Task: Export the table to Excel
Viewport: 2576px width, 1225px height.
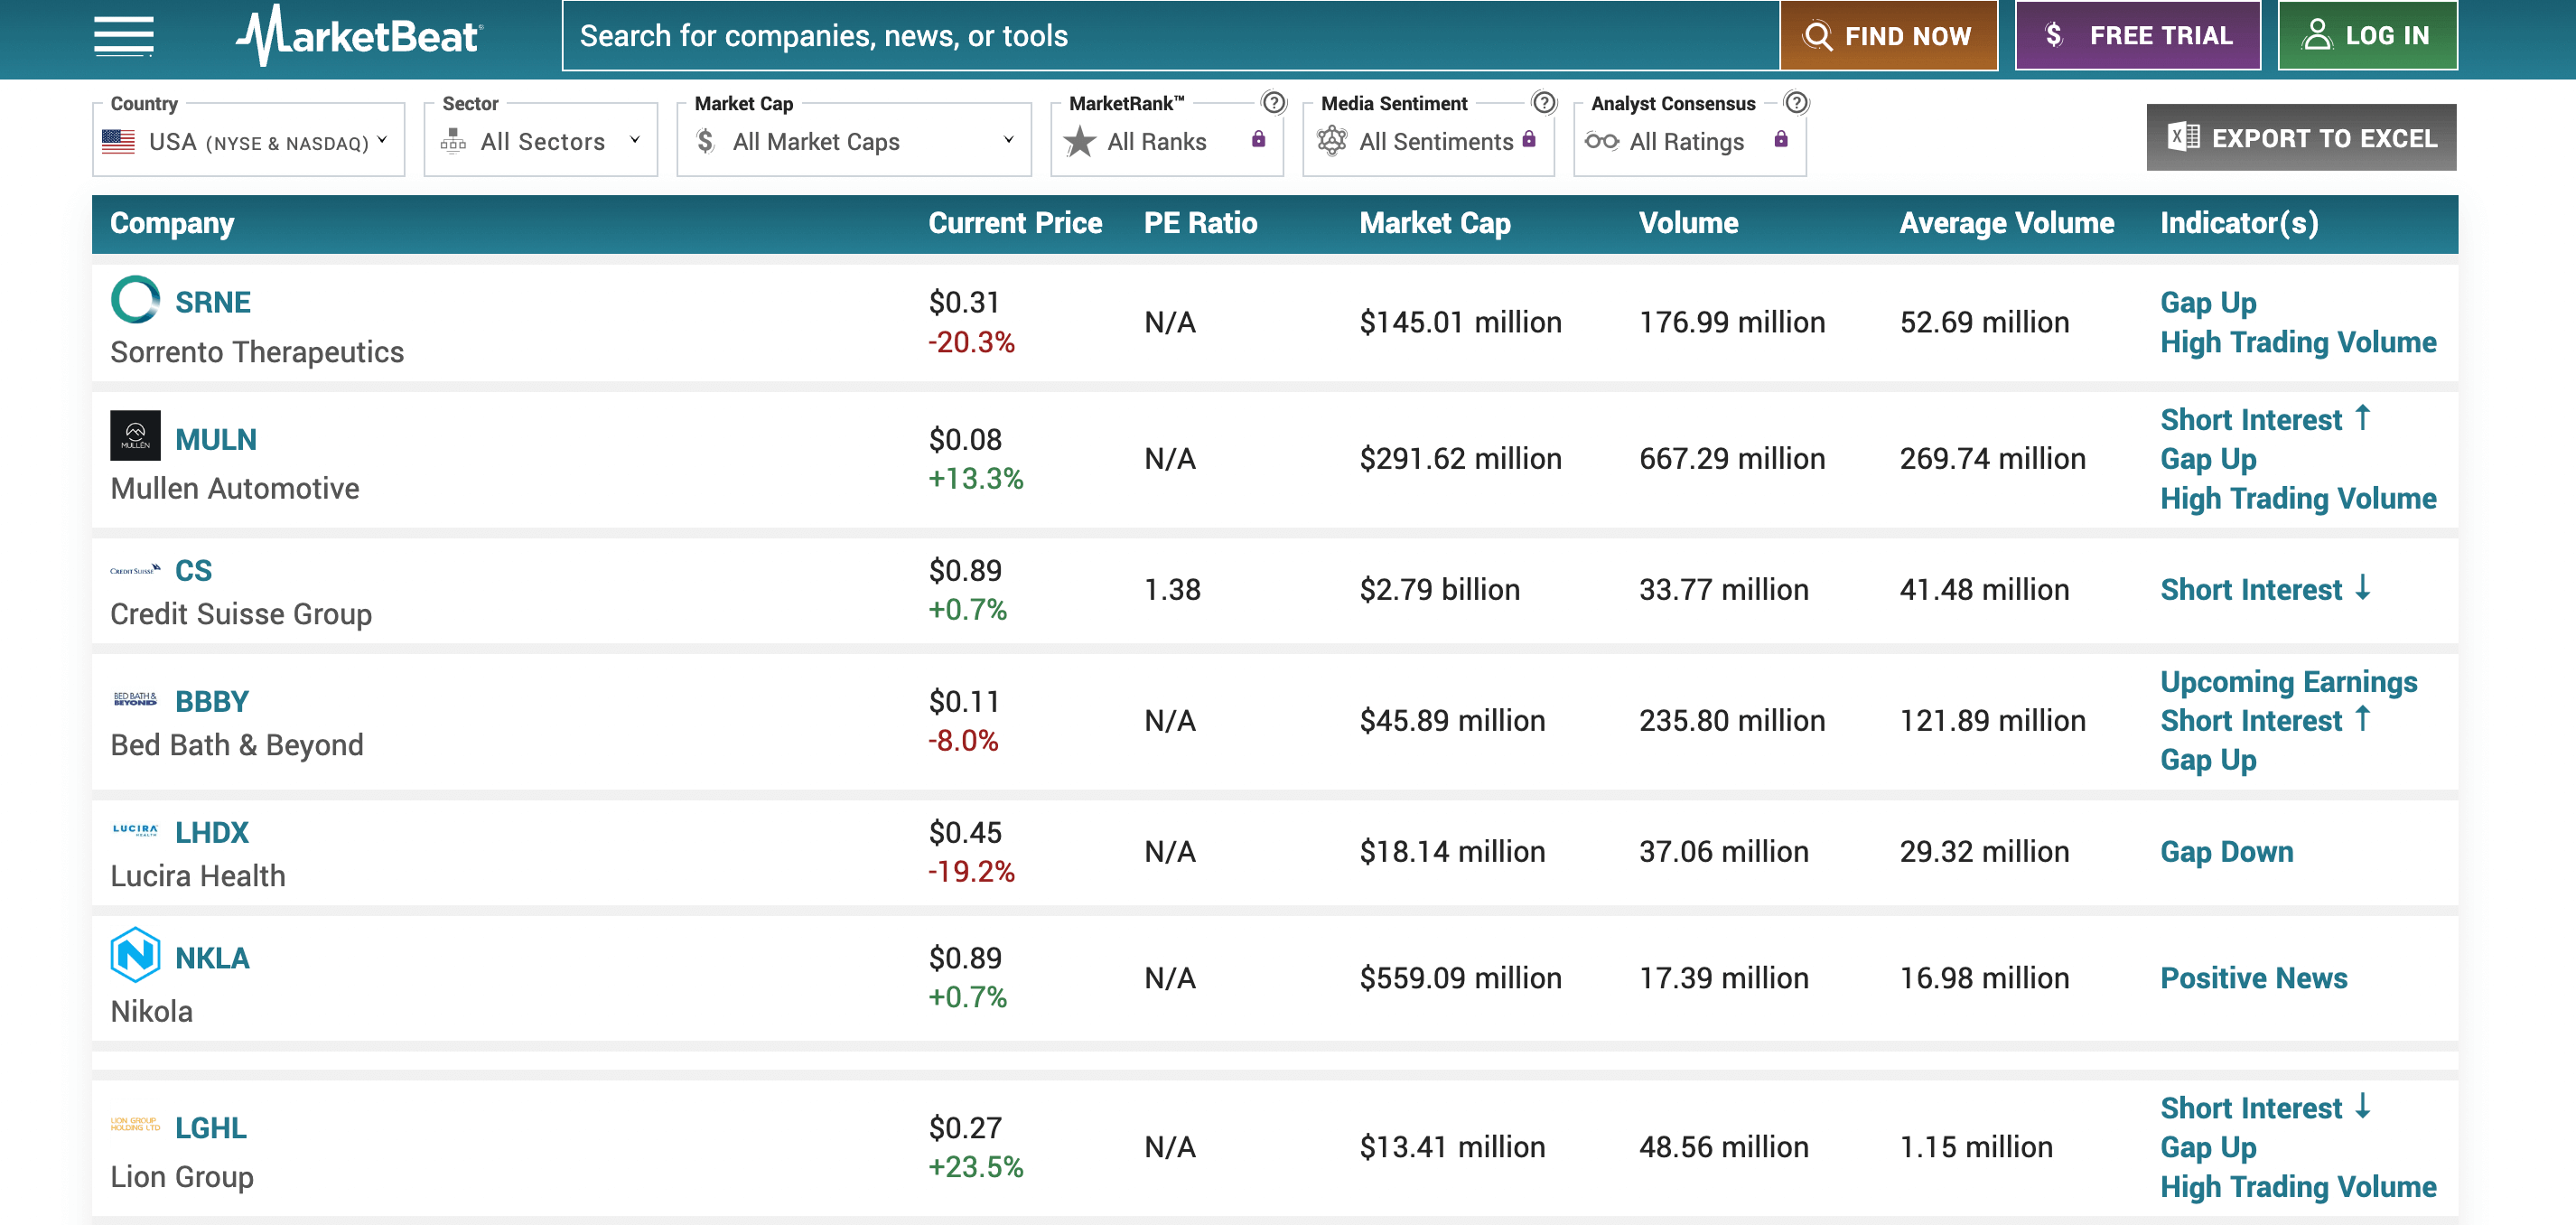Action: click(x=2301, y=138)
